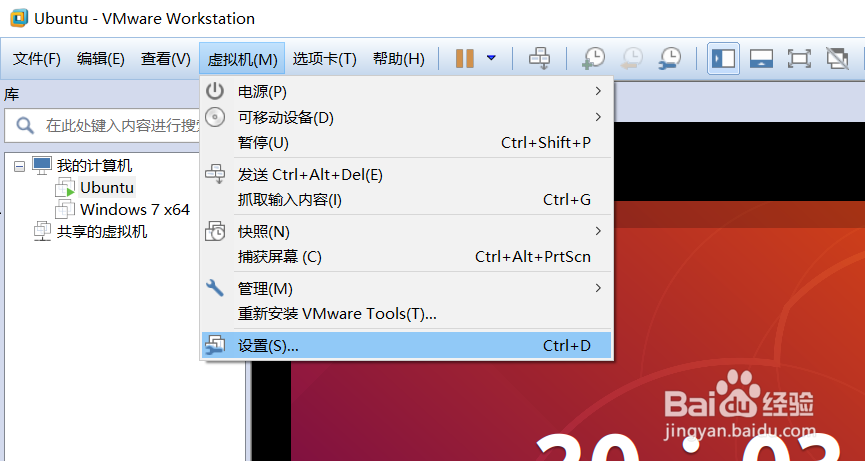Select 共享的虚拟机 in the library tree
This screenshot has width=865, height=461.
point(102,232)
